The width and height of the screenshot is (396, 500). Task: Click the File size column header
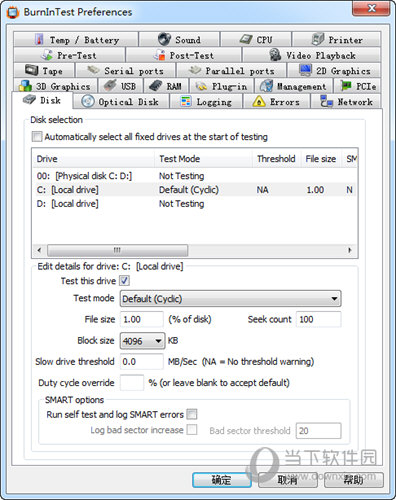(321, 159)
